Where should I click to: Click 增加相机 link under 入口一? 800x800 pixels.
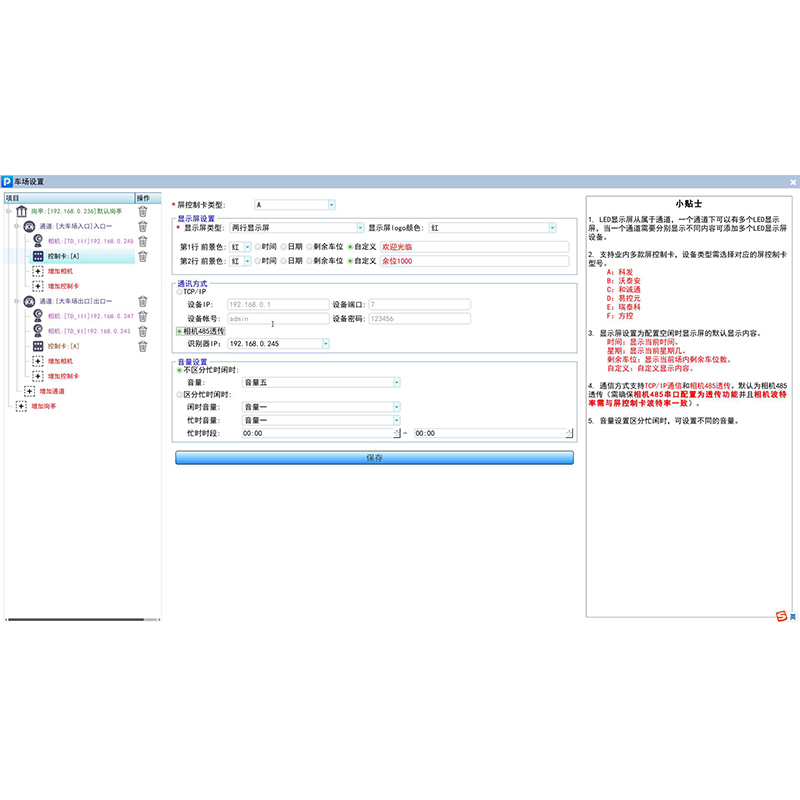pyautogui.click(x=62, y=271)
